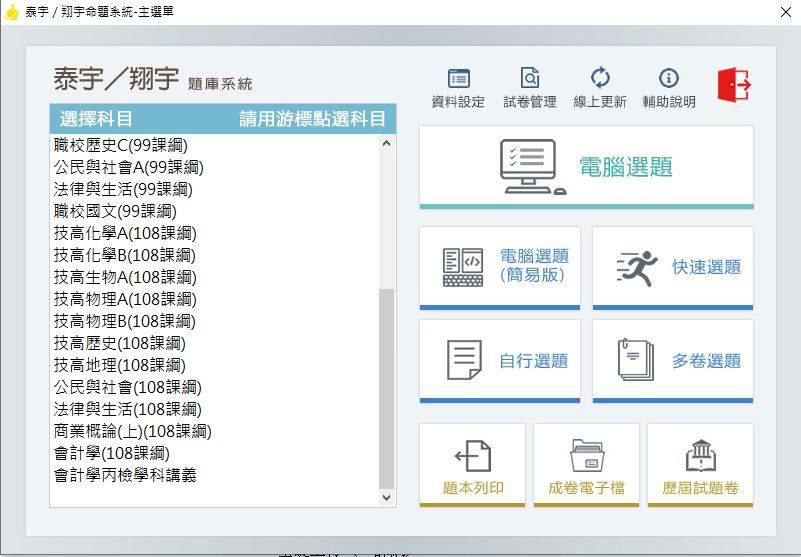Image resolution: width=801 pixels, height=557 pixels.
Task: Choose the 自行選題 label
Action: (534, 361)
